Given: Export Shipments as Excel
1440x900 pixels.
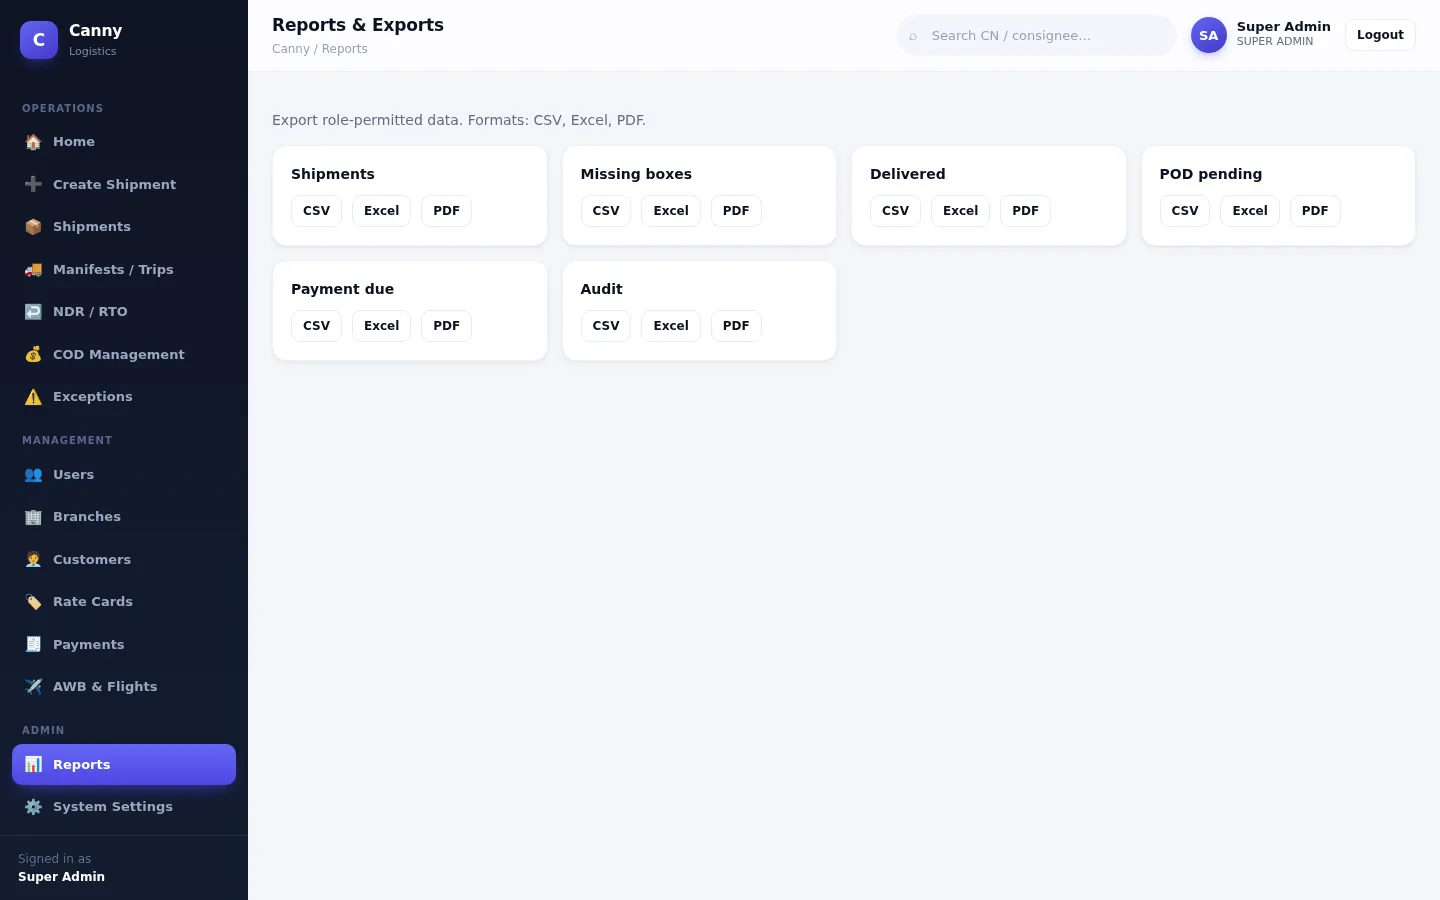Looking at the screenshot, I should (381, 211).
